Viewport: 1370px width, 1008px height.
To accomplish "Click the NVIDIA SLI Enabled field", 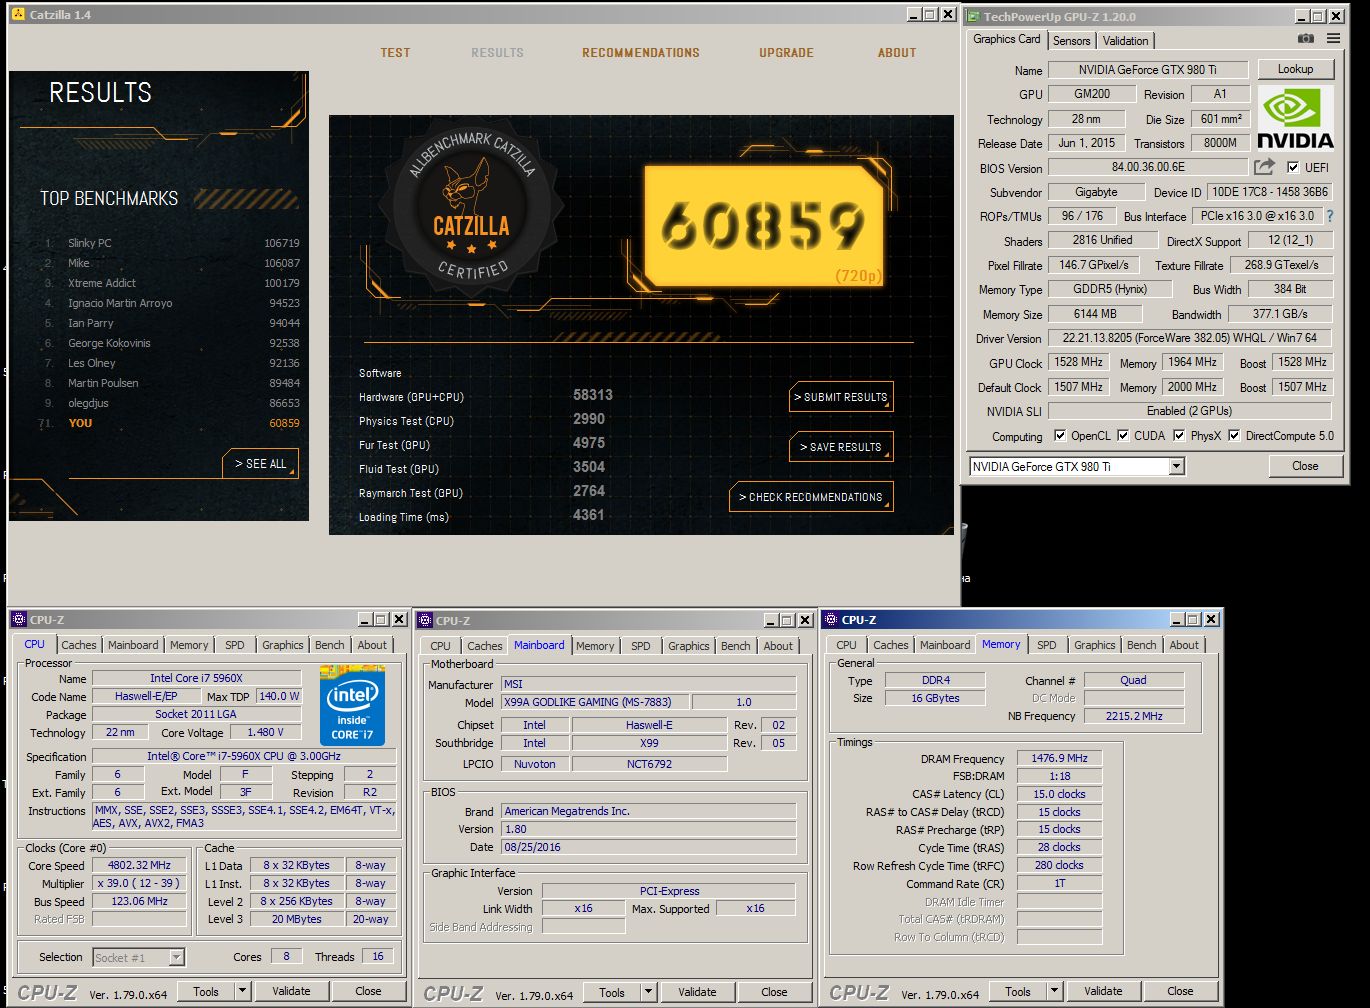I will coord(1189,411).
